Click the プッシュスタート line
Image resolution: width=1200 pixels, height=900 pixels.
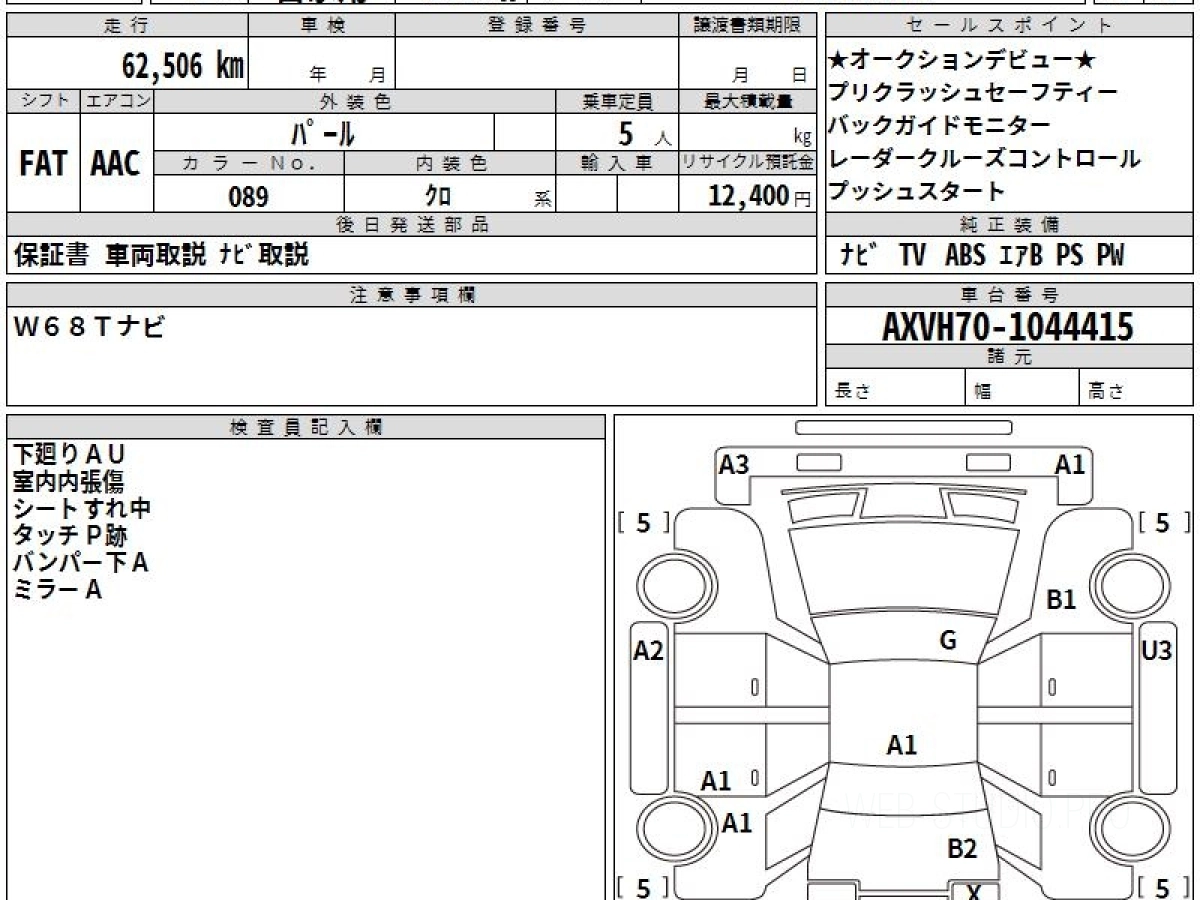917,190
